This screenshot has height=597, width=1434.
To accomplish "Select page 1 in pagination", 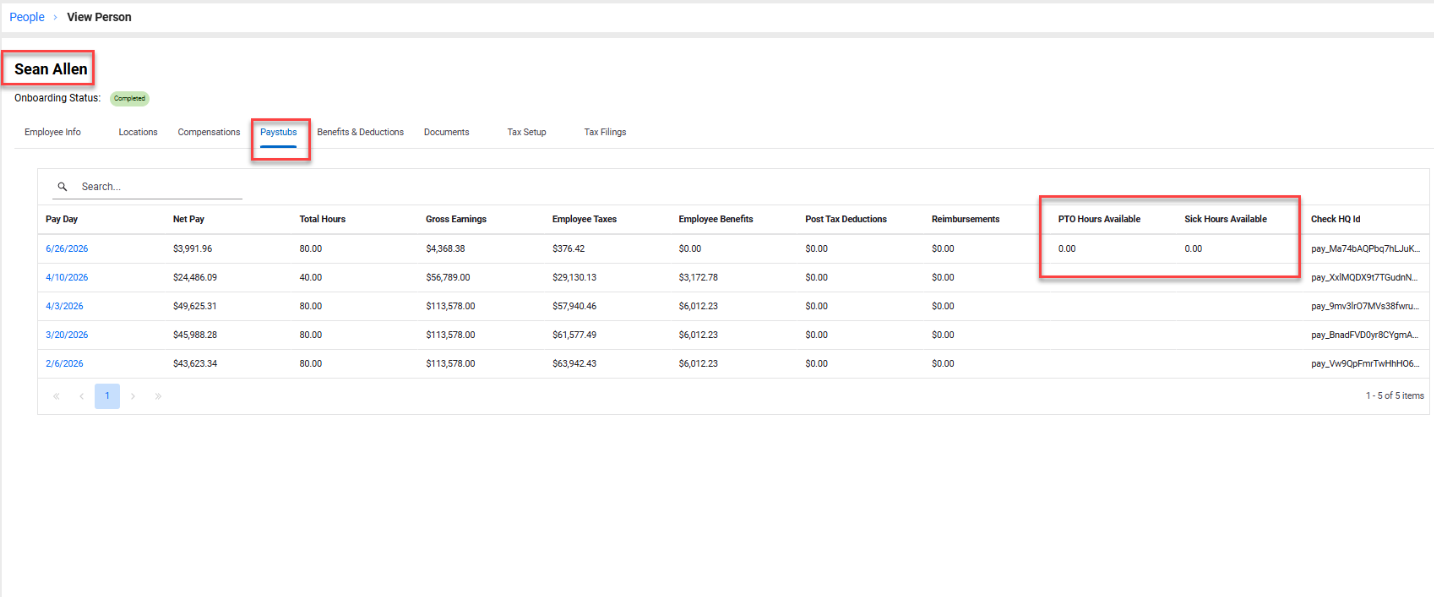I will pyautogui.click(x=107, y=396).
